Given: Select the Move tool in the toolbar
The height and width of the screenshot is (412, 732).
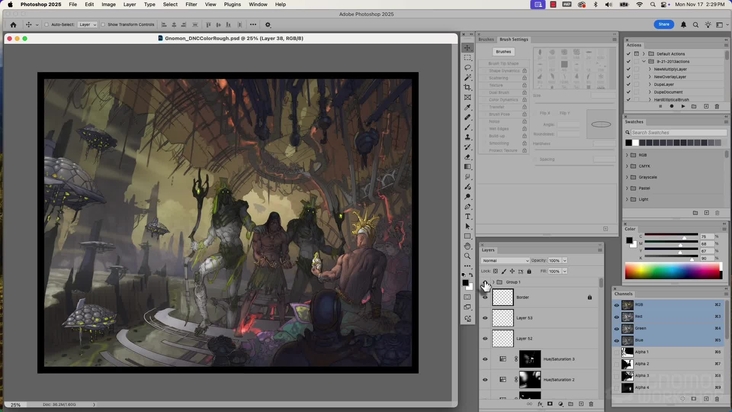Looking at the screenshot, I should 467,48.
